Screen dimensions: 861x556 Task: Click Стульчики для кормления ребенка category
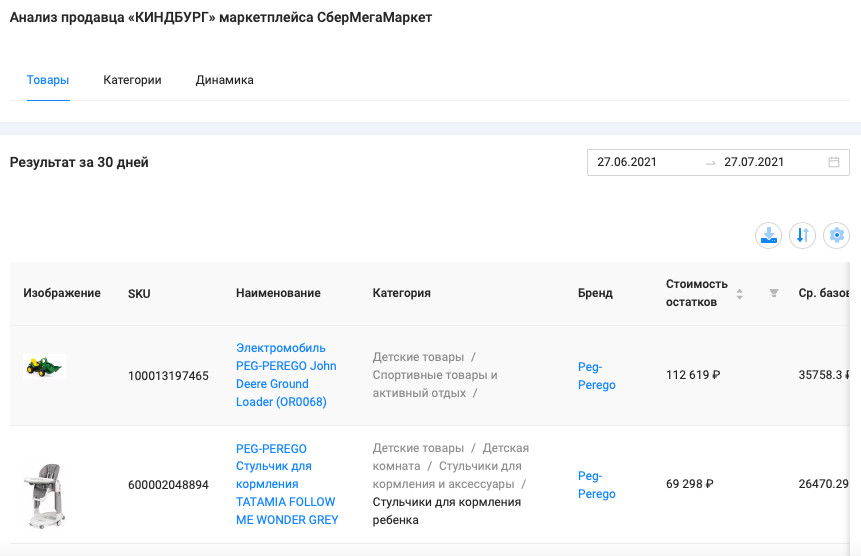click(446, 511)
